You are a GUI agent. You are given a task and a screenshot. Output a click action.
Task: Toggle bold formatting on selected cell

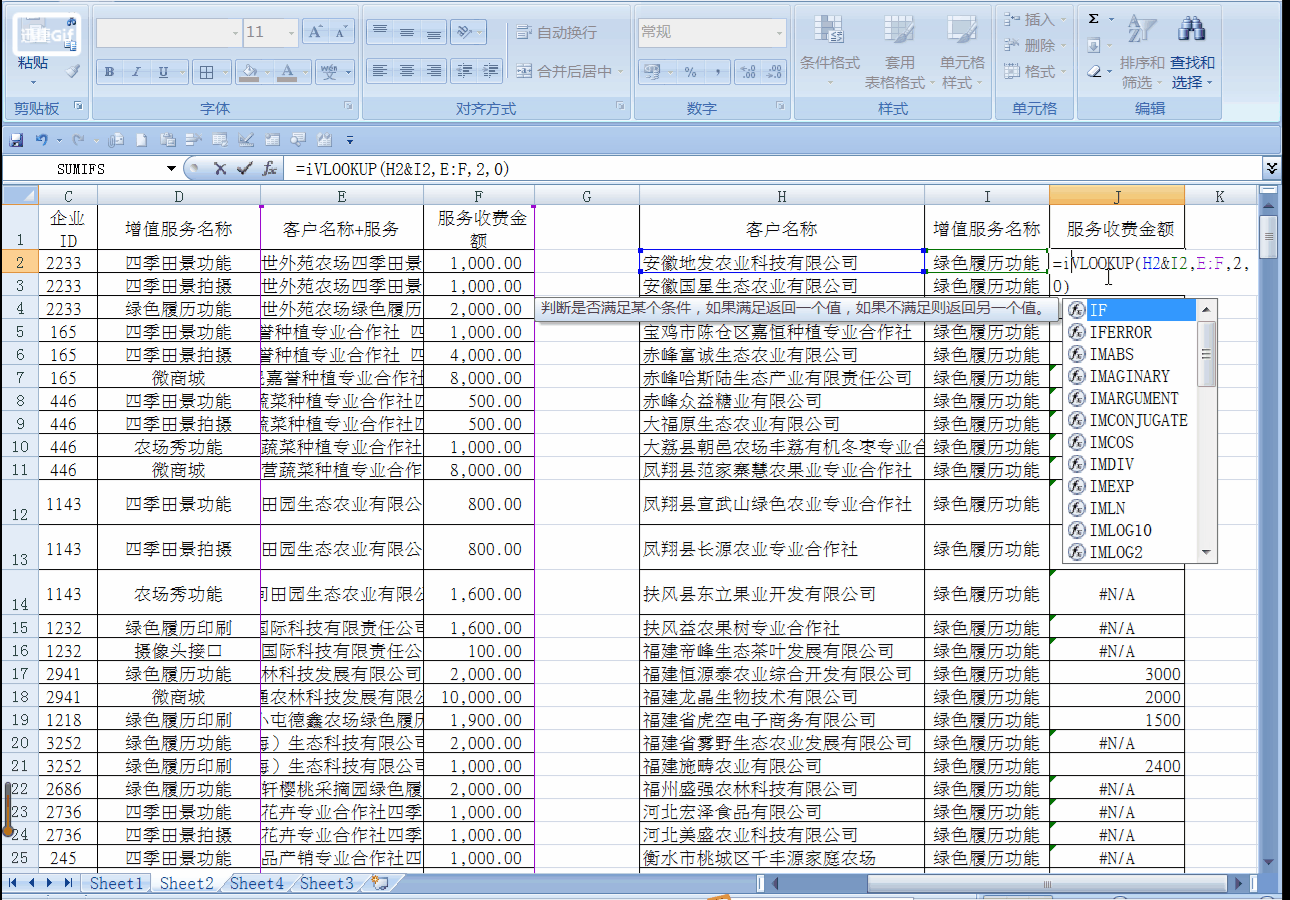(108, 72)
